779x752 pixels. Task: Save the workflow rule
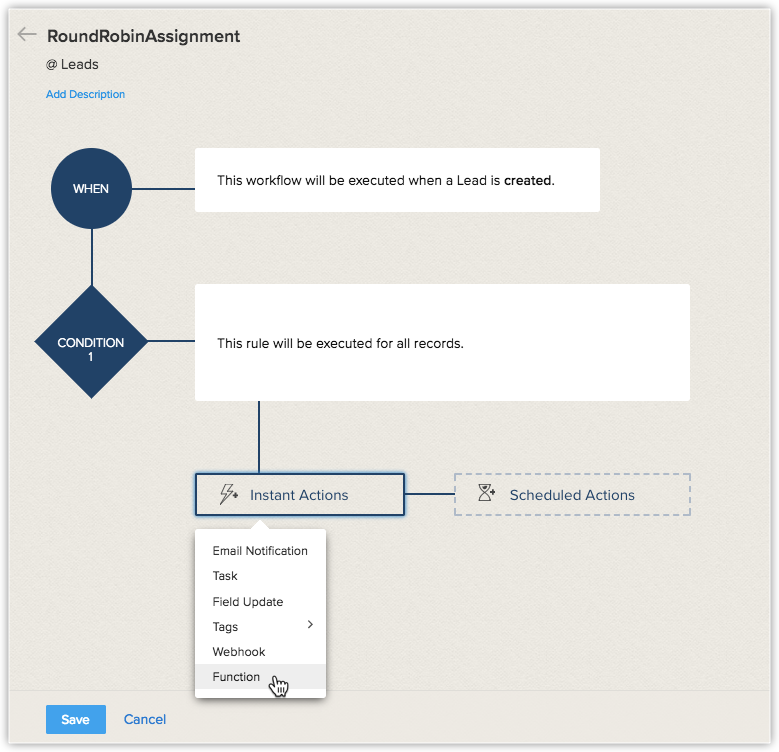(x=76, y=719)
